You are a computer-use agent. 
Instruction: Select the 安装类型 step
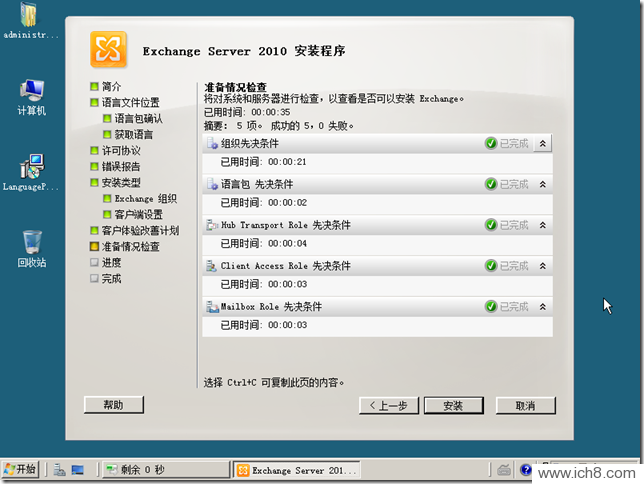[115, 182]
